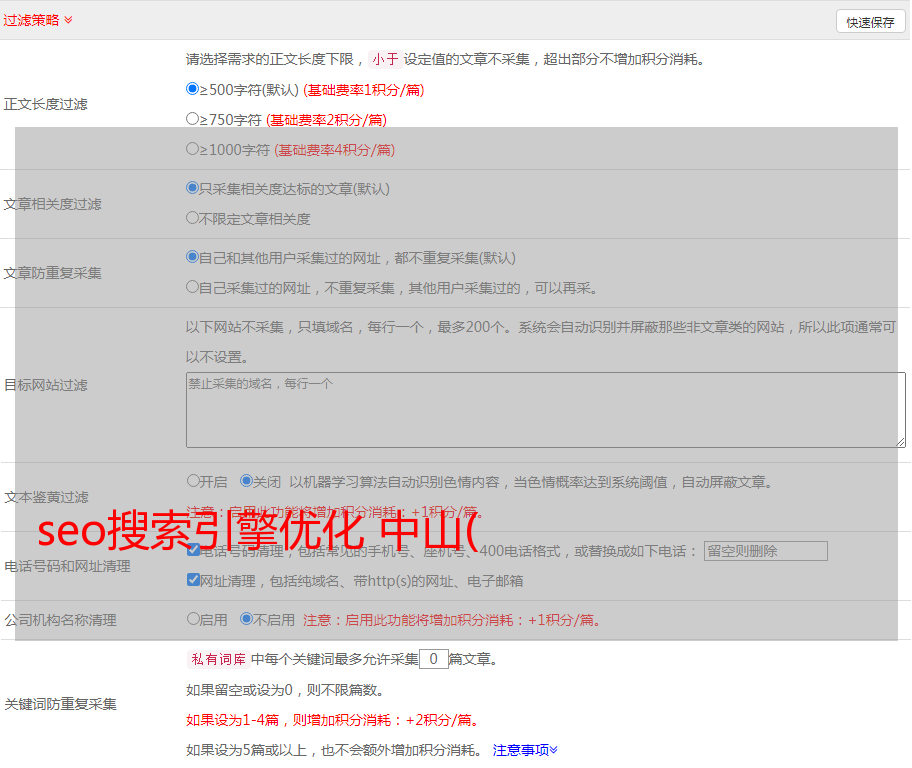The width and height of the screenshot is (912, 768).
Task: Select 启用 for 公司机构名称清理
Action: tap(193, 619)
